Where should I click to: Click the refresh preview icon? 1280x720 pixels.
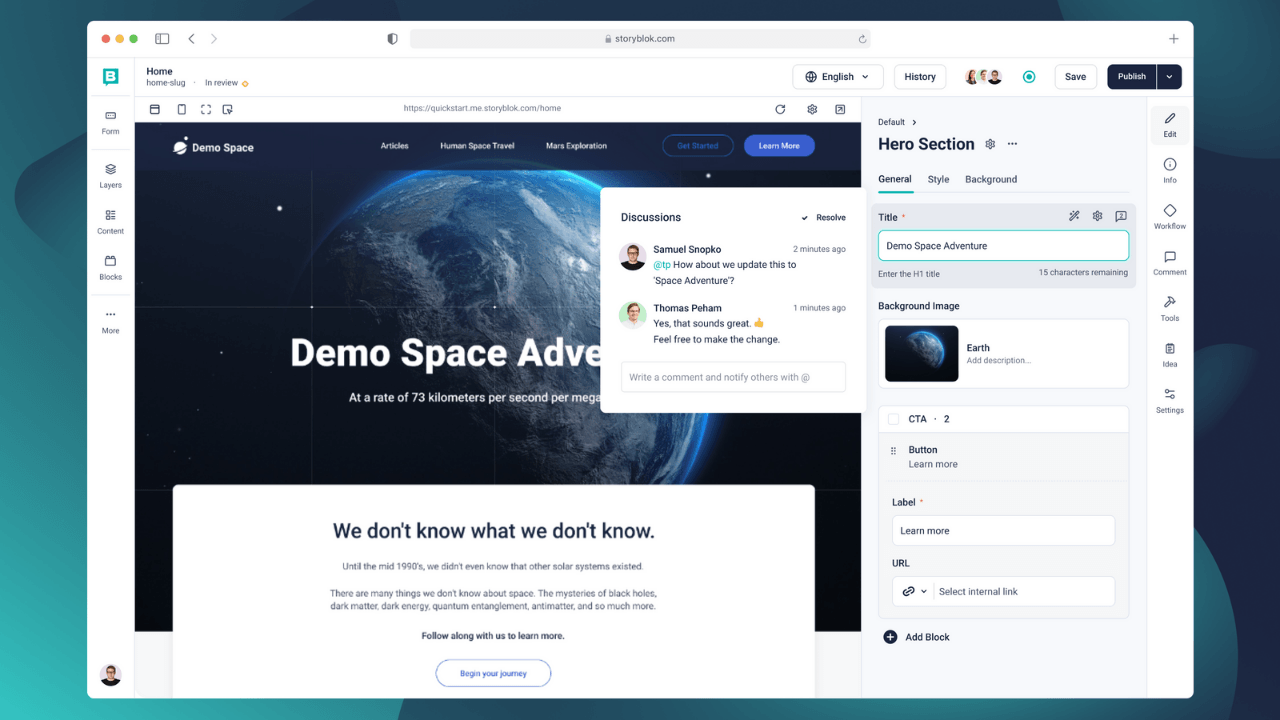[x=780, y=109]
